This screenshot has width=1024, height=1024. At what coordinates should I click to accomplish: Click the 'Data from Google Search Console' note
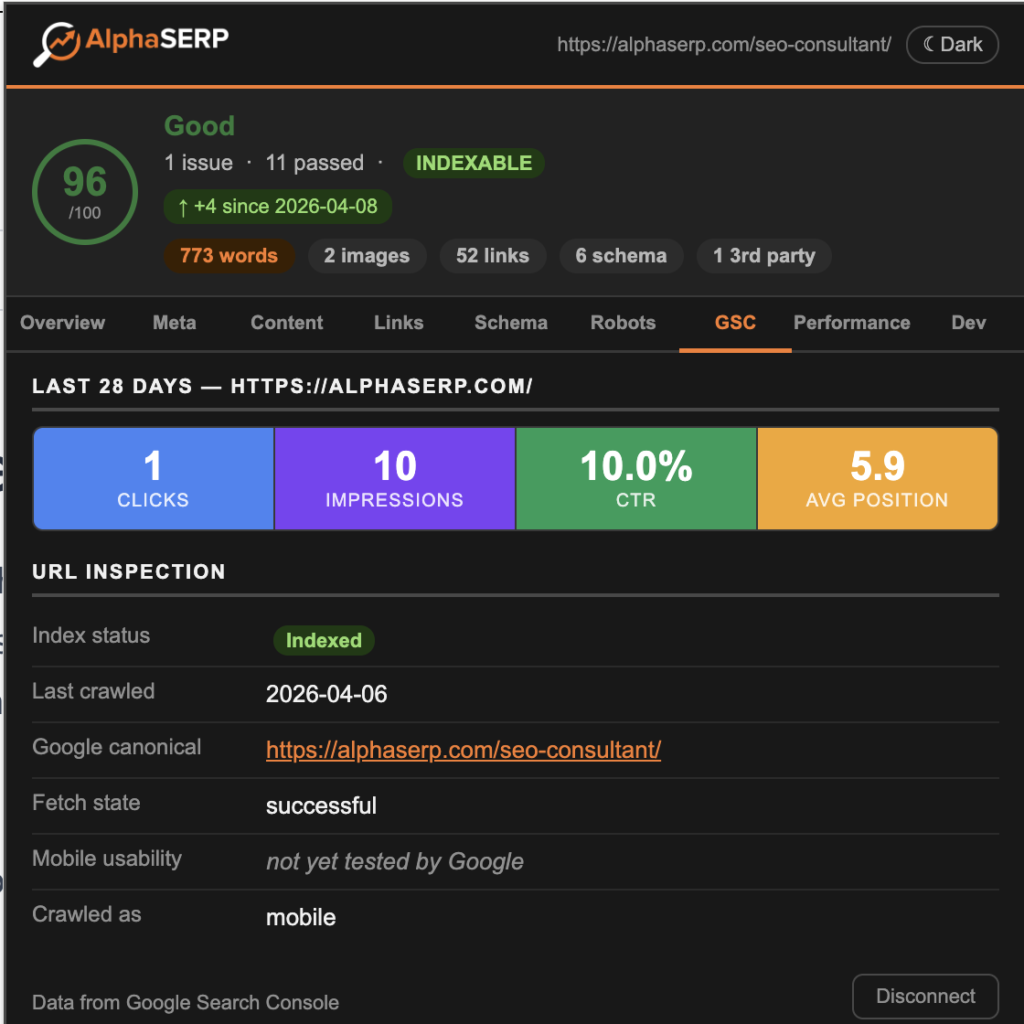coord(185,1002)
